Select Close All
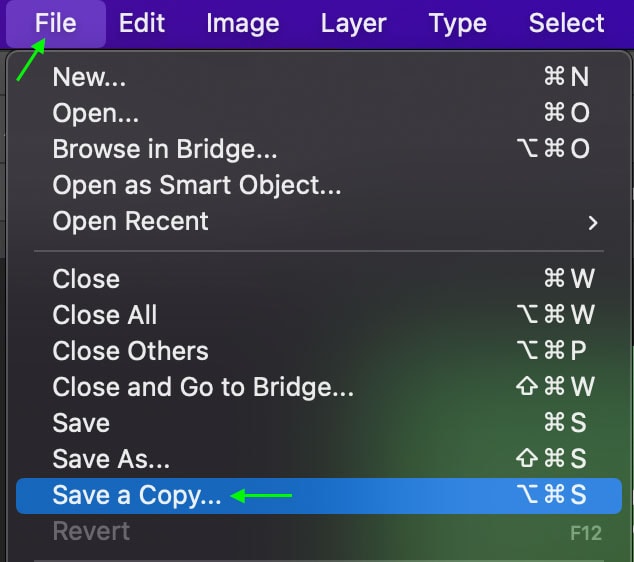The width and height of the screenshot is (634, 562). (319, 315)
